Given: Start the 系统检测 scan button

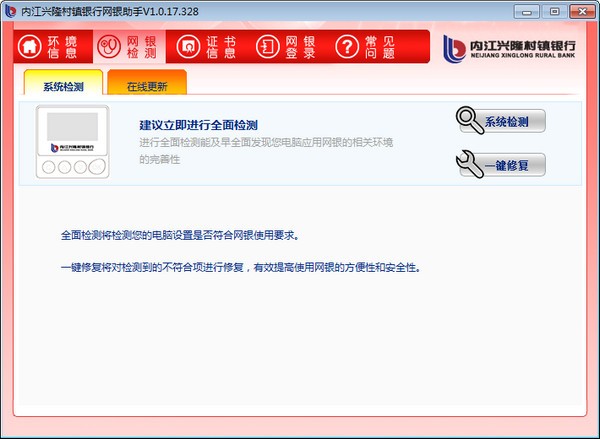Looking at the screenshot, I should (x=502, y=121).
